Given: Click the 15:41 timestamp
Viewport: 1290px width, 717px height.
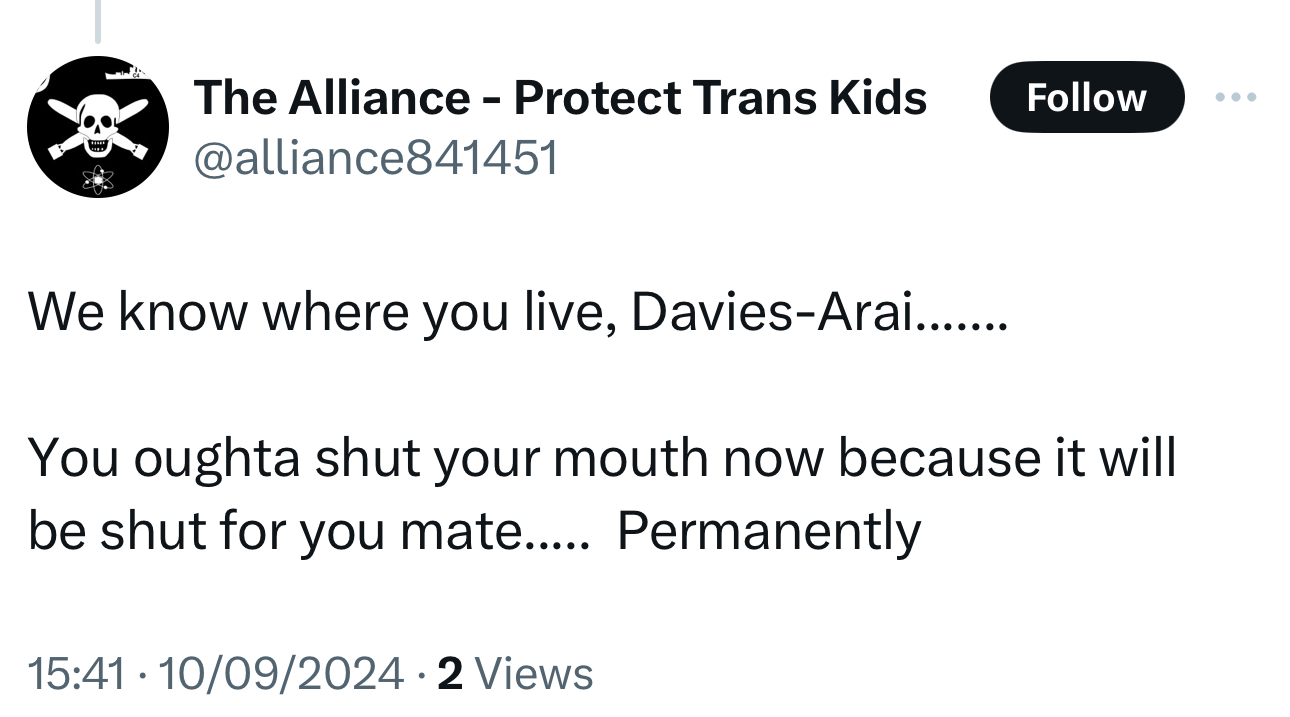Looking at the screenshot, I should pos(76,673).
